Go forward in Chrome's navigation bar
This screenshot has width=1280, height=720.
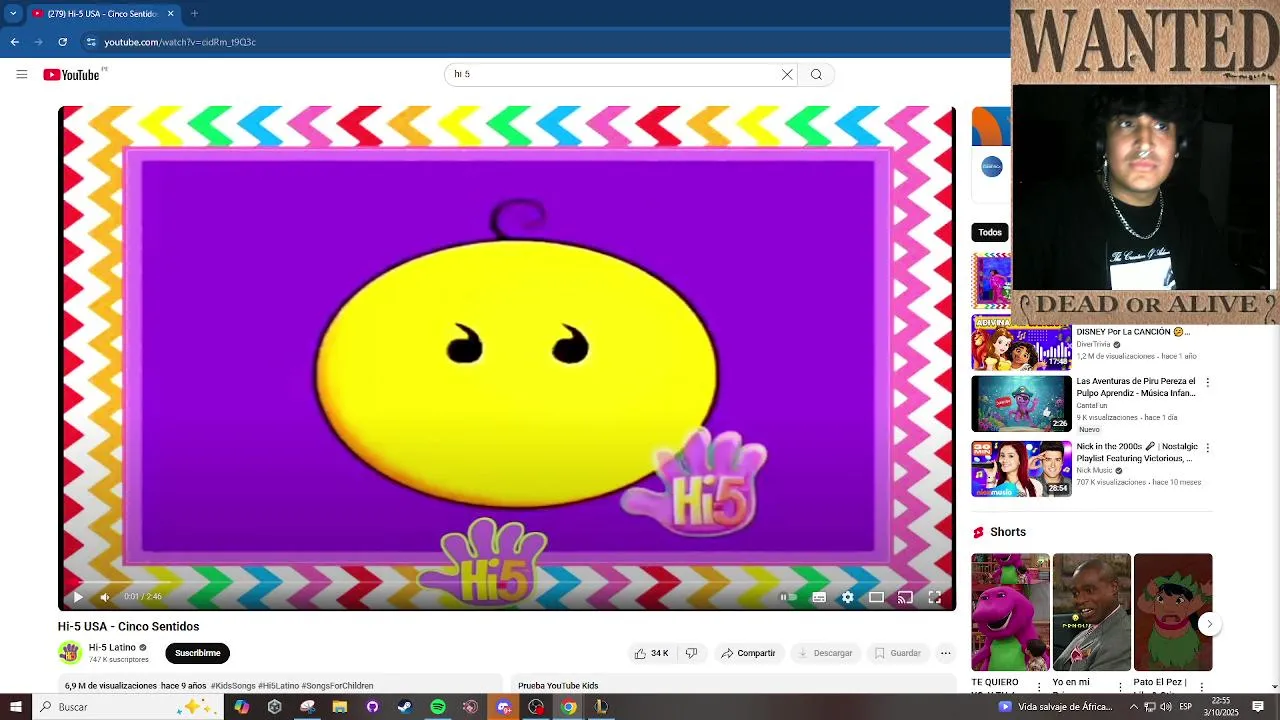(x=39, y=42)
